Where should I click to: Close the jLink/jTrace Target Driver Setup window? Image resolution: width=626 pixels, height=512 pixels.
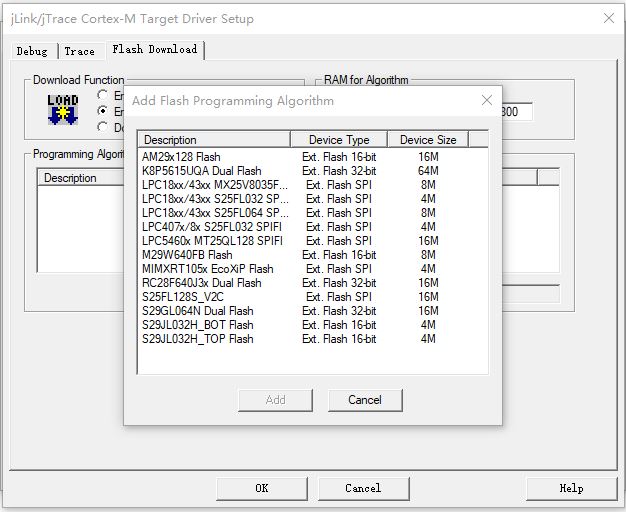tap(609, 18)
